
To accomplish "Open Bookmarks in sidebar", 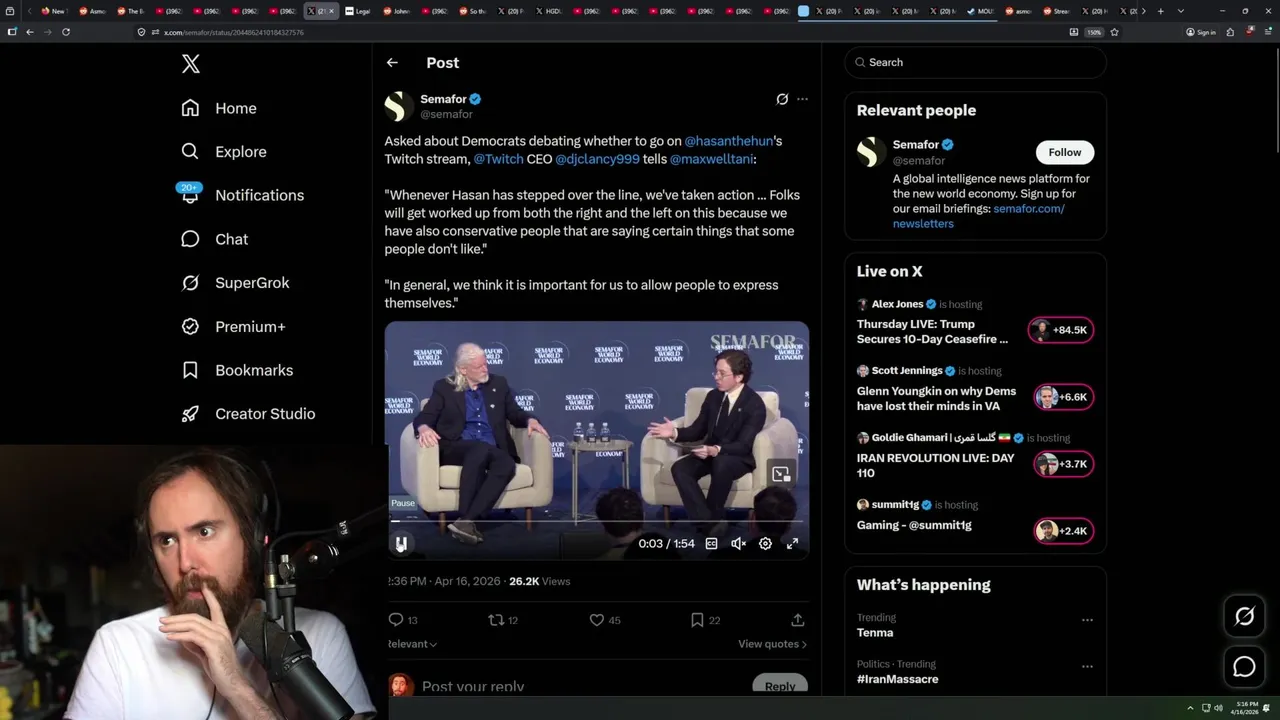I will coord(237,370).
